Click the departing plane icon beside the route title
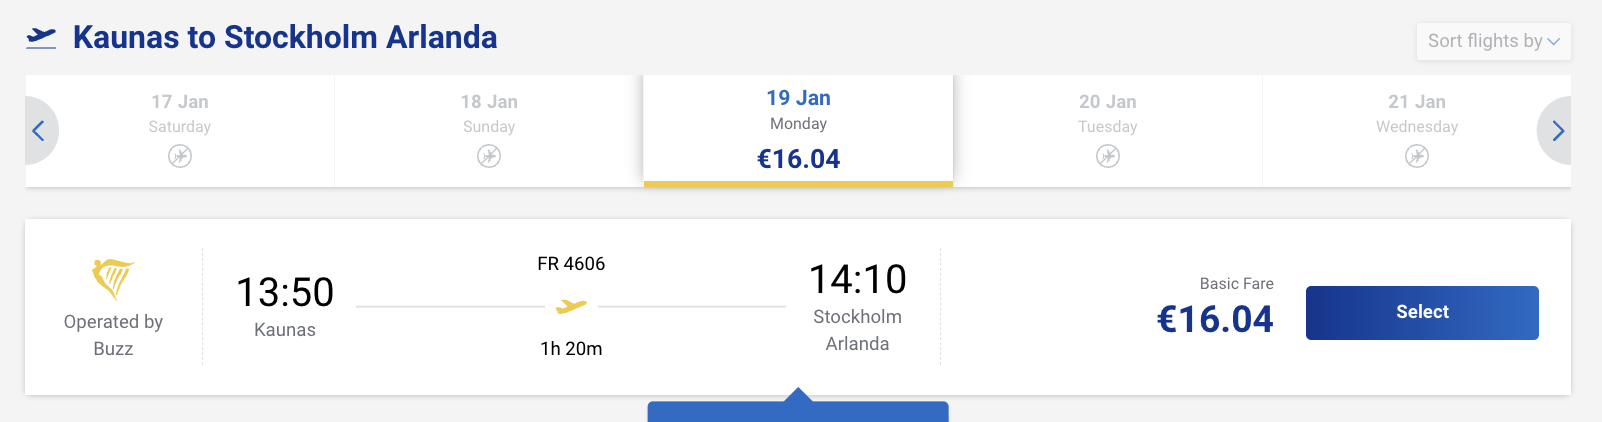Viewport: 1602px width, 422px height. [41, 38]
